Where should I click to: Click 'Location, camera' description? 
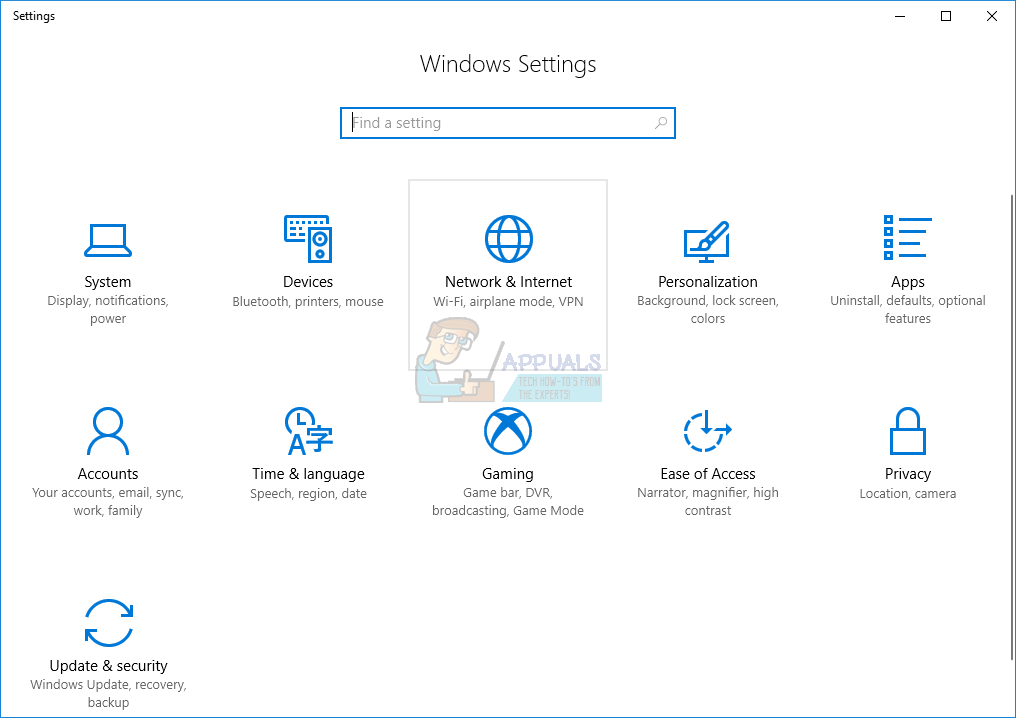click(907, 494)
